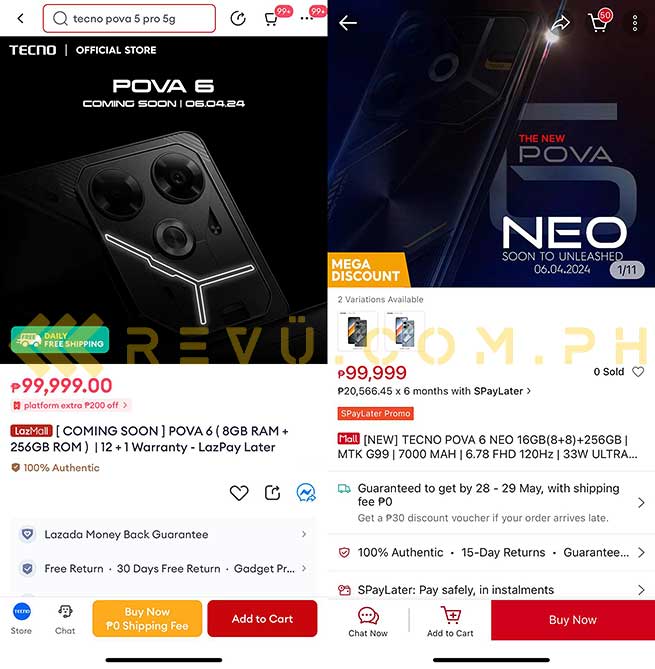Select the second POVA 6 Neo color variation

404,331
